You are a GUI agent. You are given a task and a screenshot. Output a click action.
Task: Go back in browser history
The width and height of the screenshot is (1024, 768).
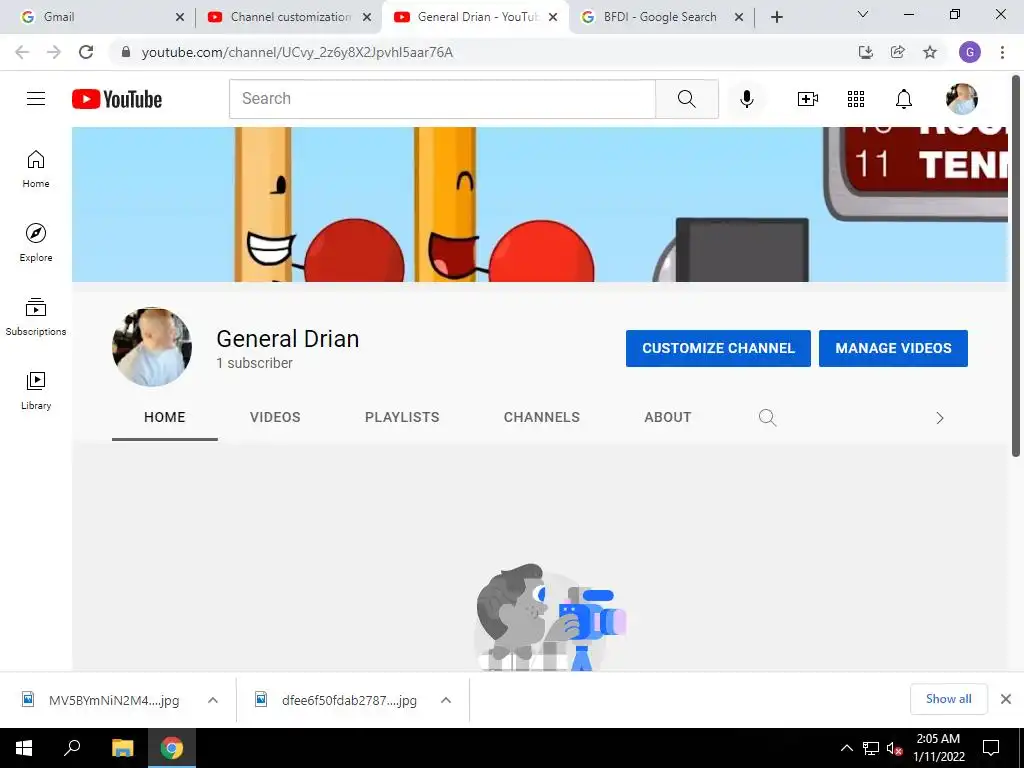pyautogui.click(x=22, y=52)
